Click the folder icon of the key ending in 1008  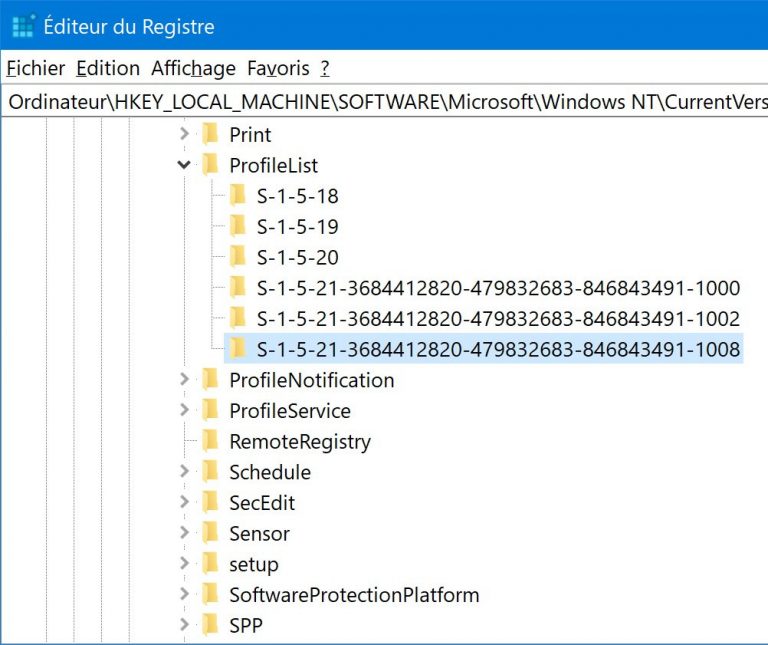[x=237, y=348]
